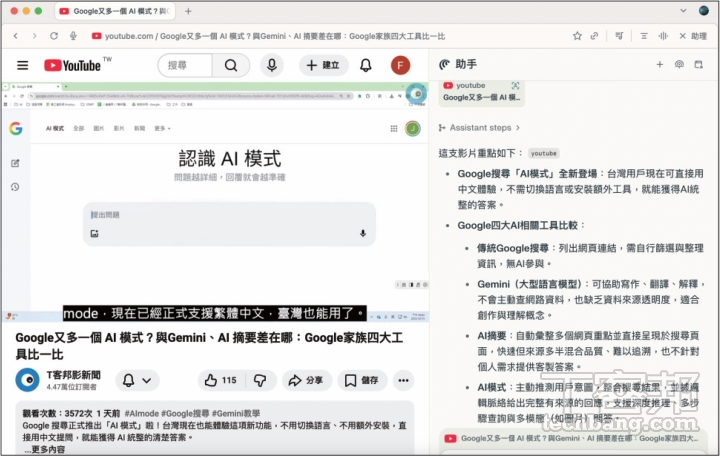720x456 pixels.
Task: Click the 儲存 save button
Action: coord(362,380)
